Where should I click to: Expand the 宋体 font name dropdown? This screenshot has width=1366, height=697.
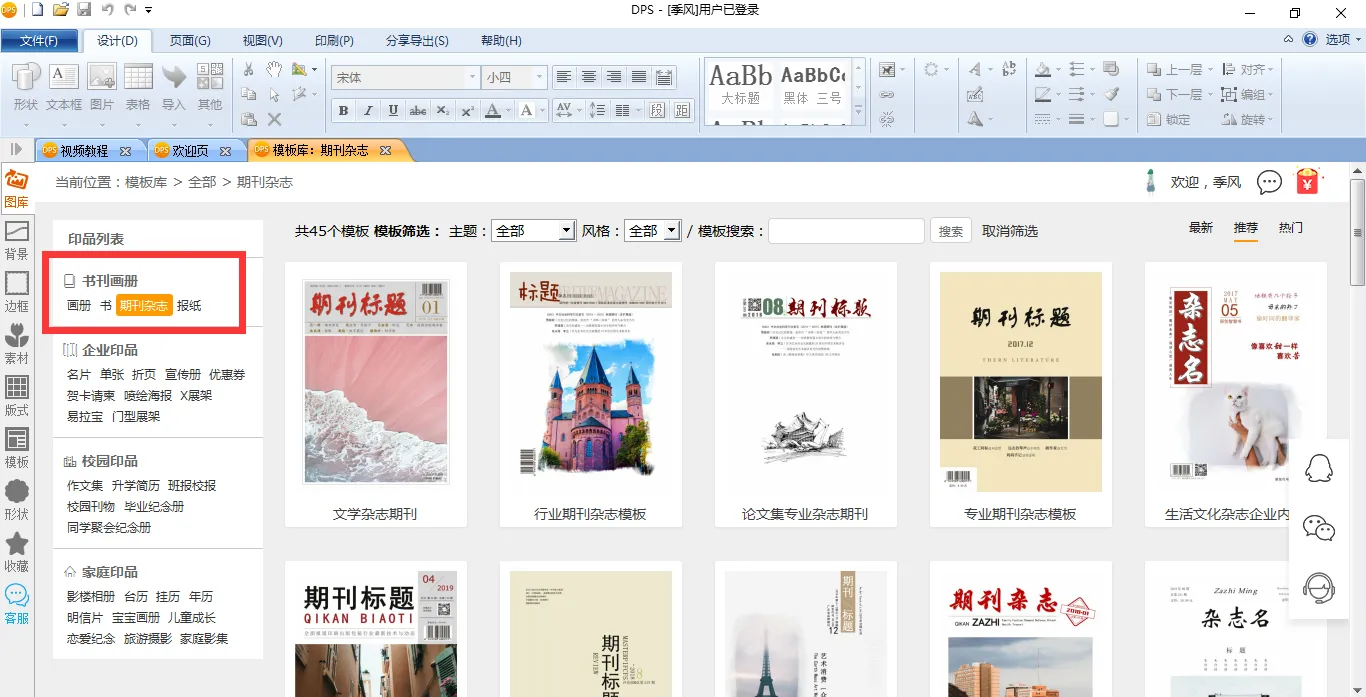[x=472, y=77]
